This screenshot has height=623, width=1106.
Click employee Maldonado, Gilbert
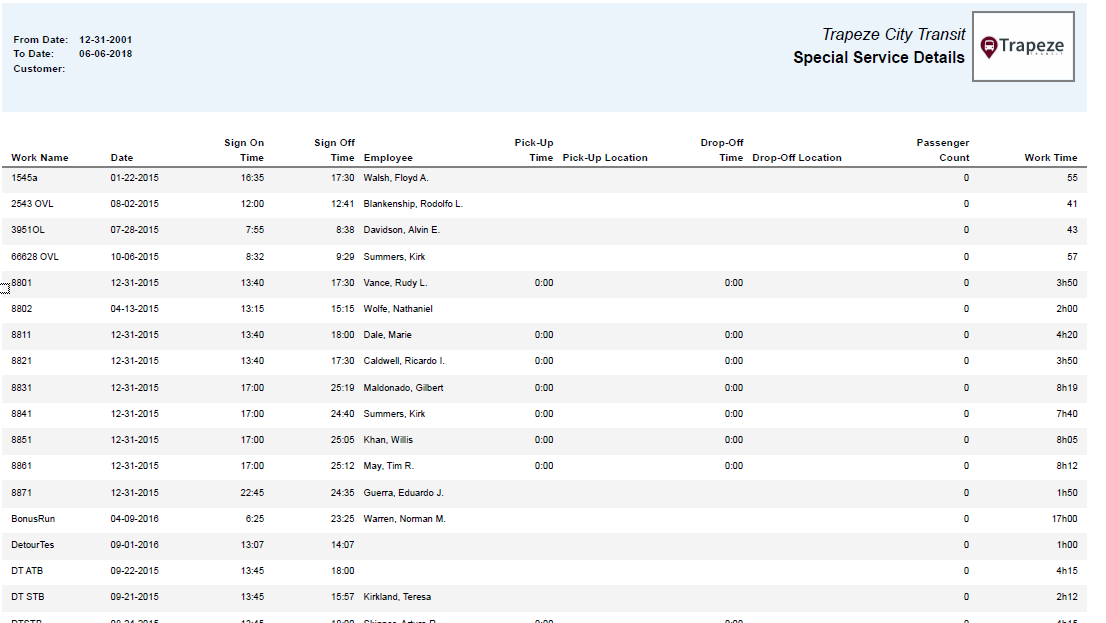[x=403, y=388]
